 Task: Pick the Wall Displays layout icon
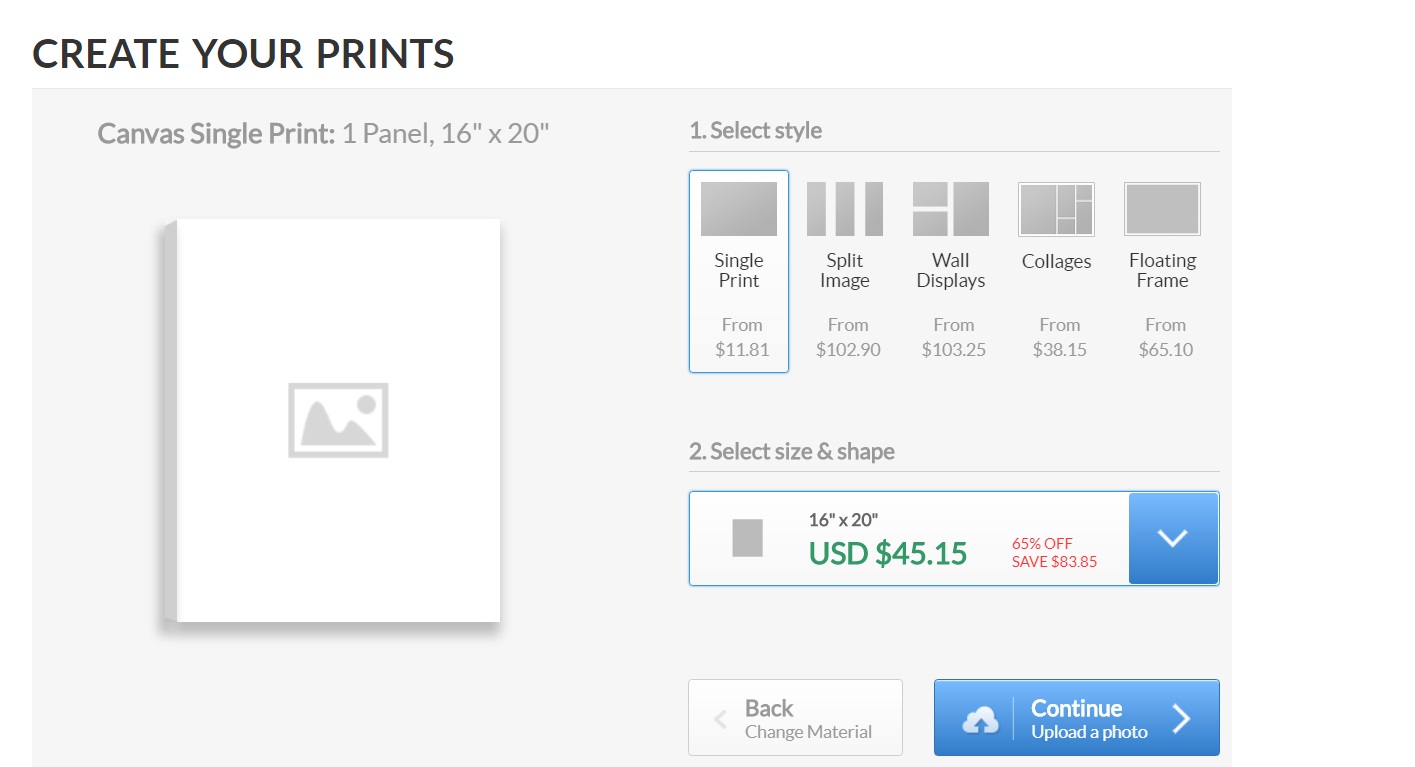951,209
